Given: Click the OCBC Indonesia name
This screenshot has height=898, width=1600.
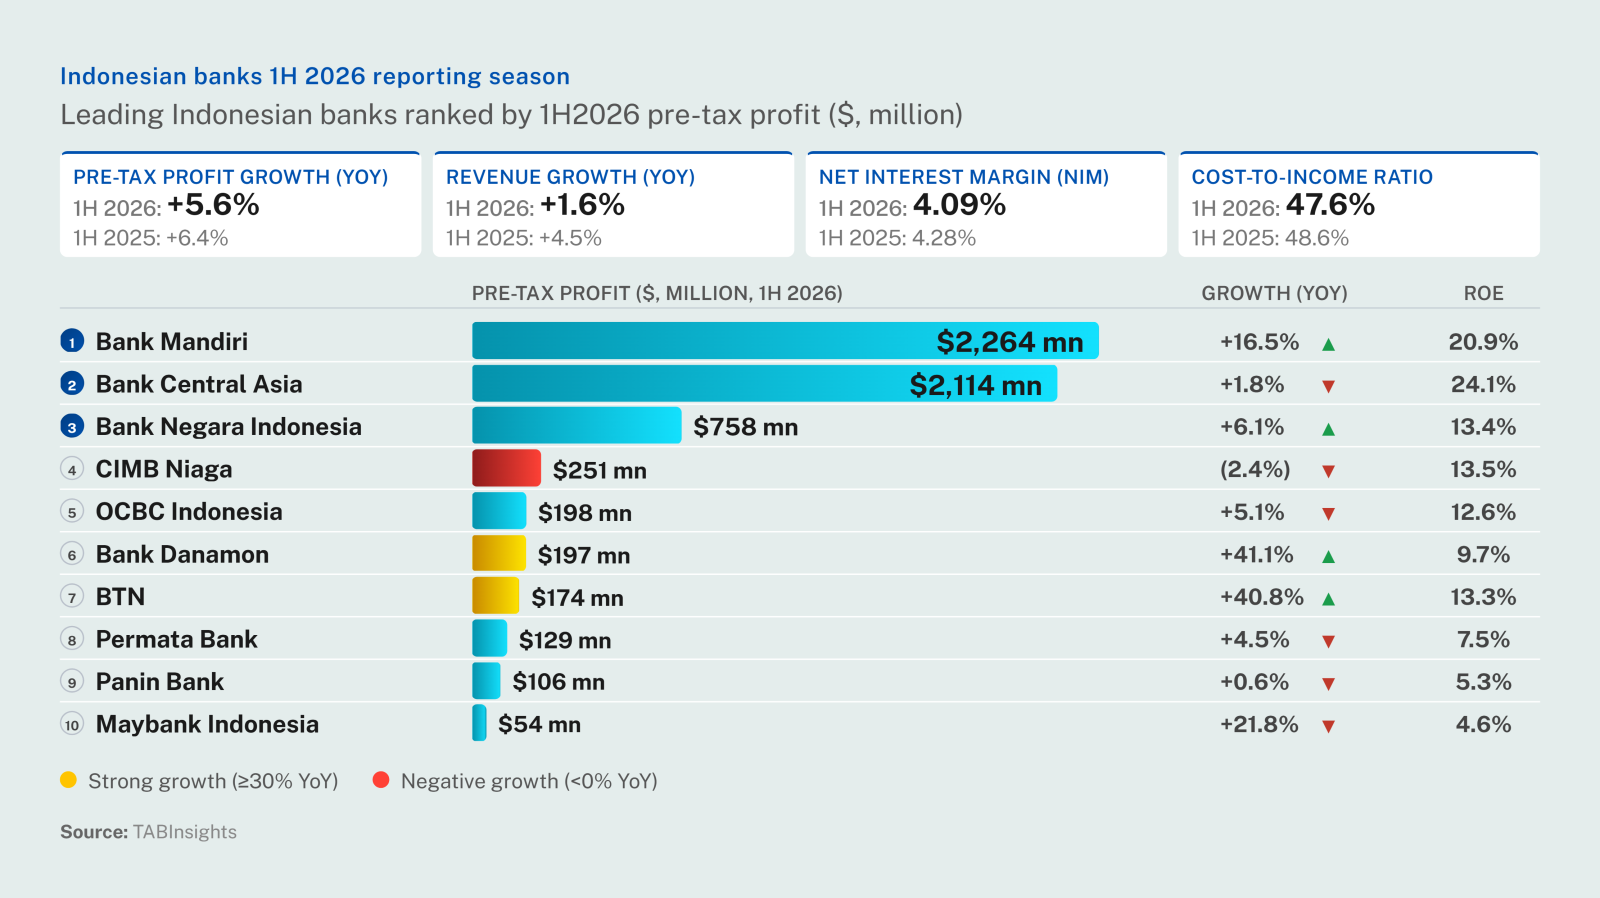Looking at the screenshot, I should [x=189, y=512].
